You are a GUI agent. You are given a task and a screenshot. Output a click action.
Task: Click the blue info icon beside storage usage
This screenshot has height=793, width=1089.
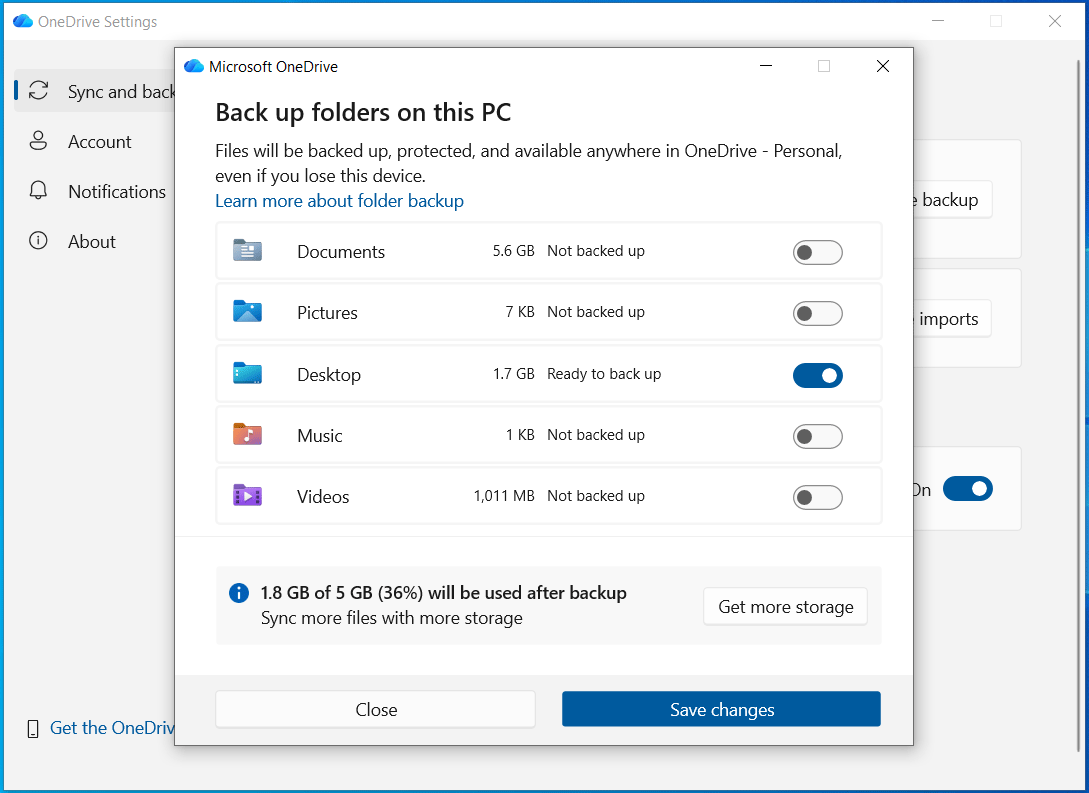[239, 593]
